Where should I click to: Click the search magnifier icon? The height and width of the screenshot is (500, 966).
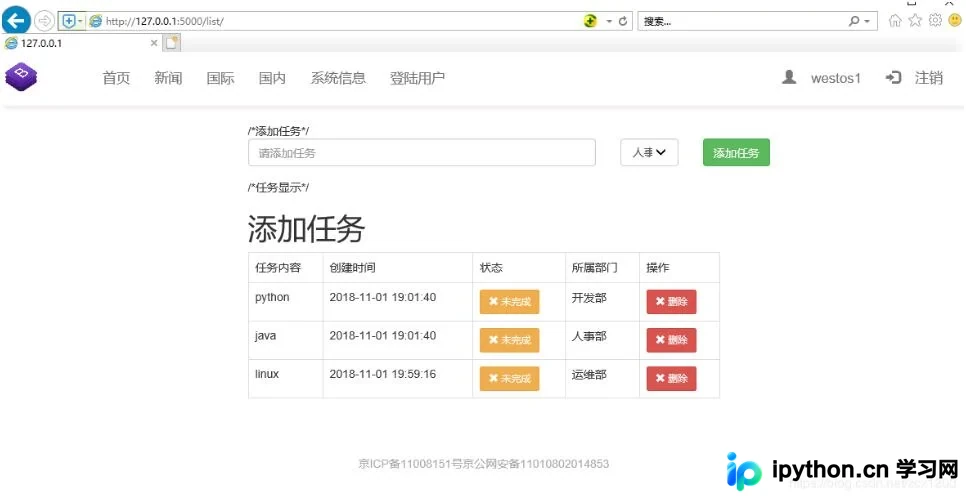(854, 21)
